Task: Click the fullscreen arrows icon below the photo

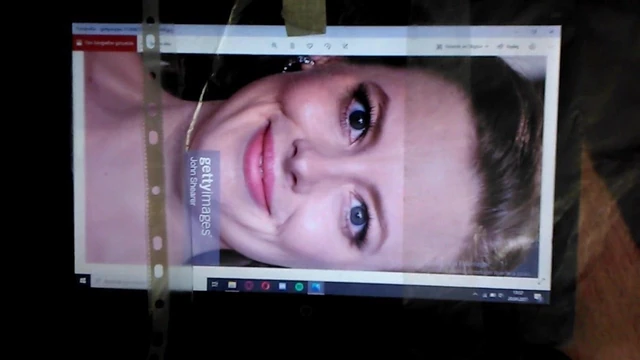Action: click(x=542, y=281)
